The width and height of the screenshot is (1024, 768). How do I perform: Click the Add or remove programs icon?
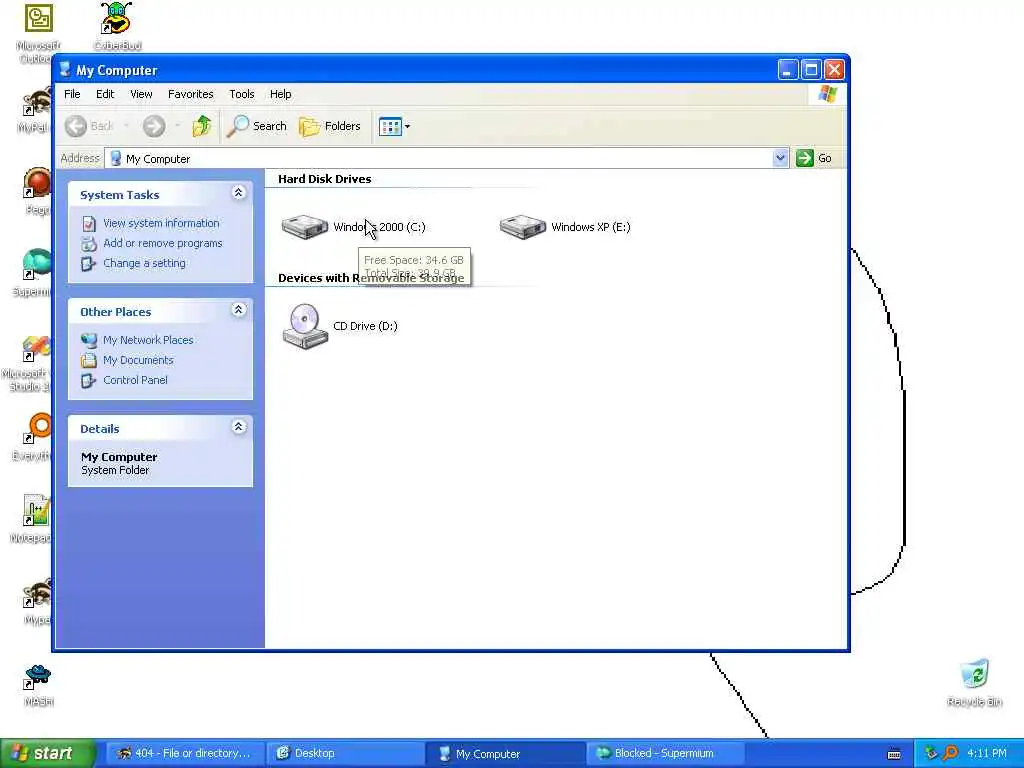[x=89, y=244]
